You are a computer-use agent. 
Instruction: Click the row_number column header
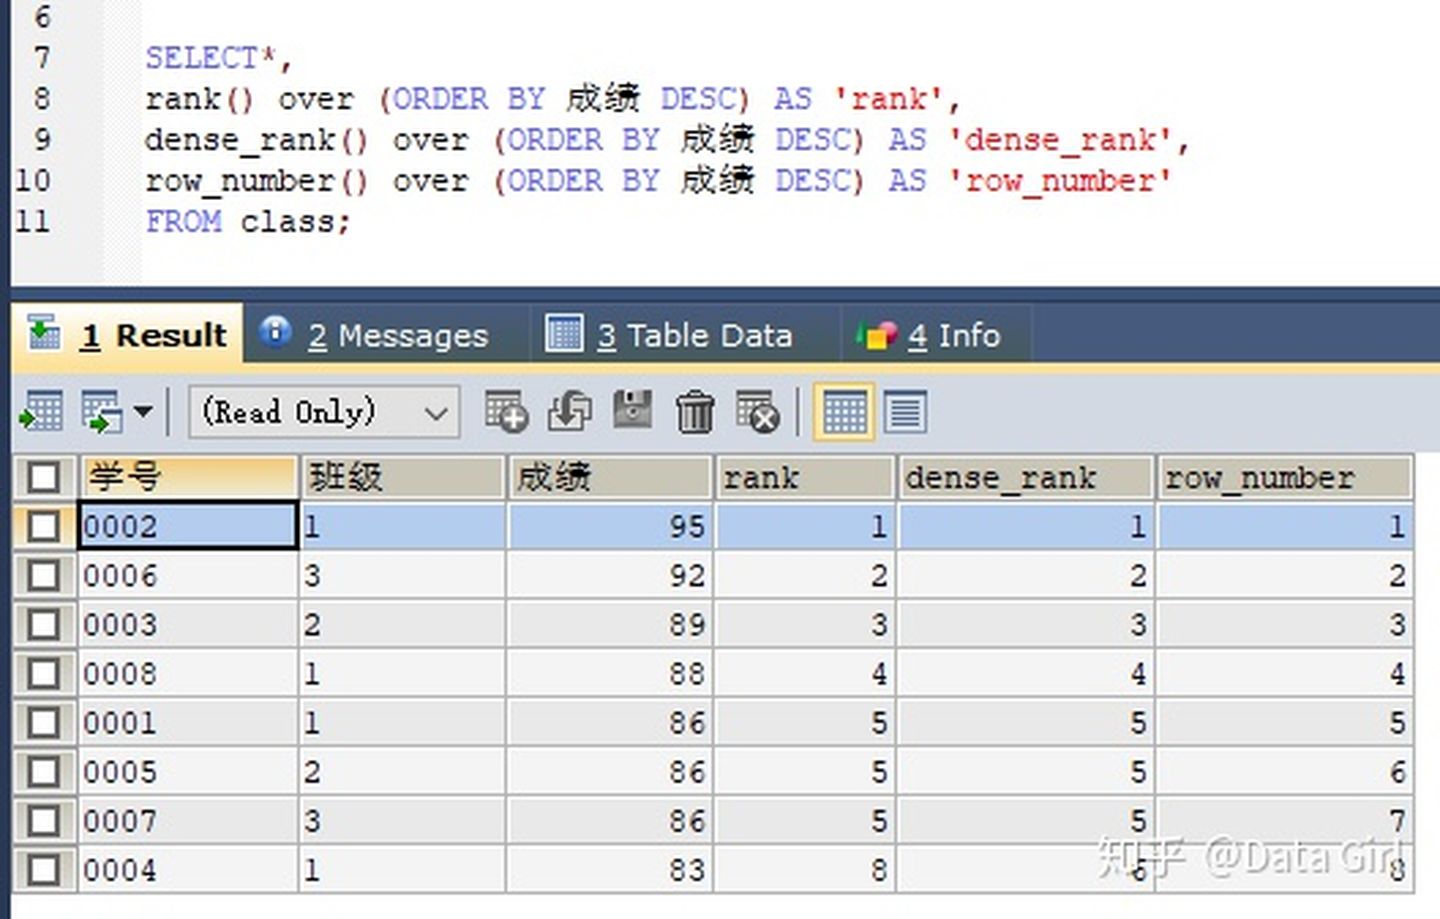point(1283,477)
